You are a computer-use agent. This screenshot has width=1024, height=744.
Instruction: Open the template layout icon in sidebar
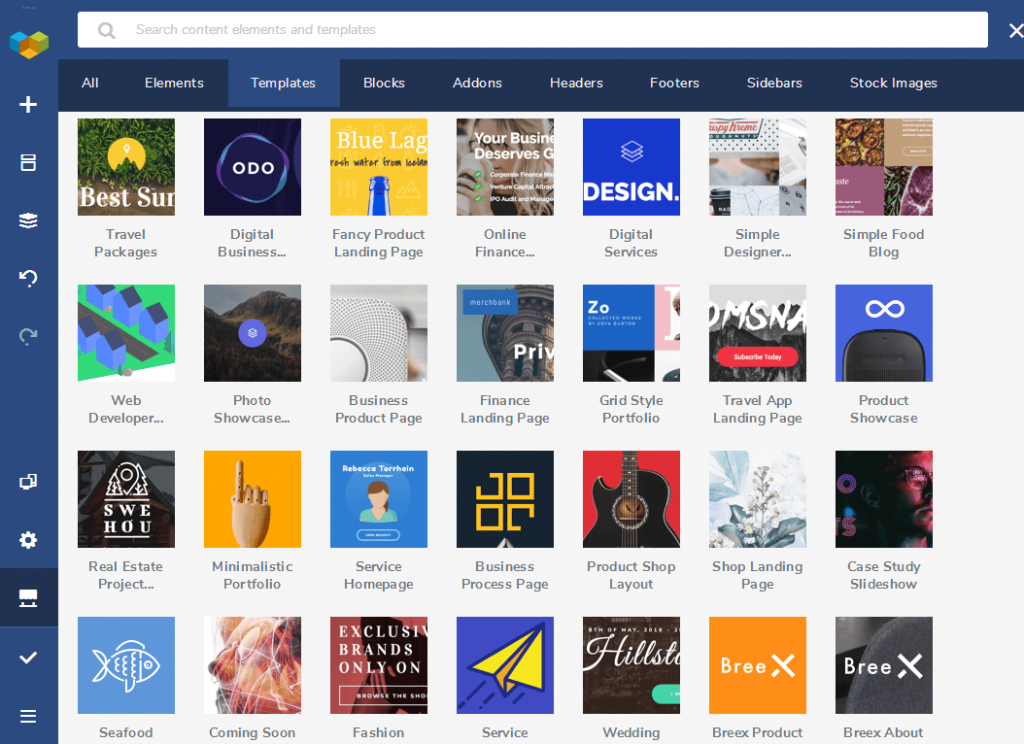coord(28,162)
